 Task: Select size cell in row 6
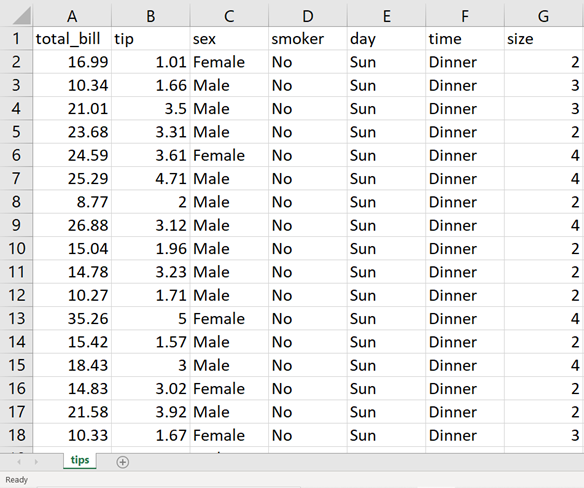coord(544,155)
